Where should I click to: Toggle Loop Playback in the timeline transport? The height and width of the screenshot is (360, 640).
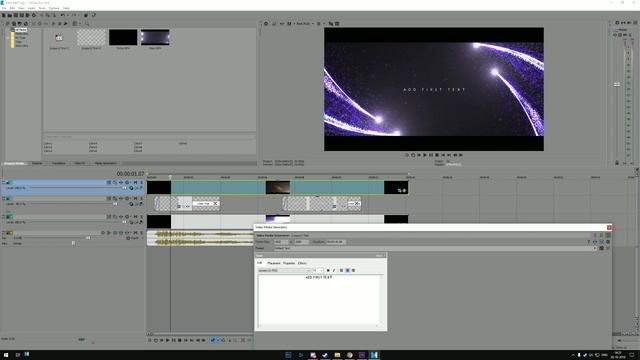click(156, 340)
